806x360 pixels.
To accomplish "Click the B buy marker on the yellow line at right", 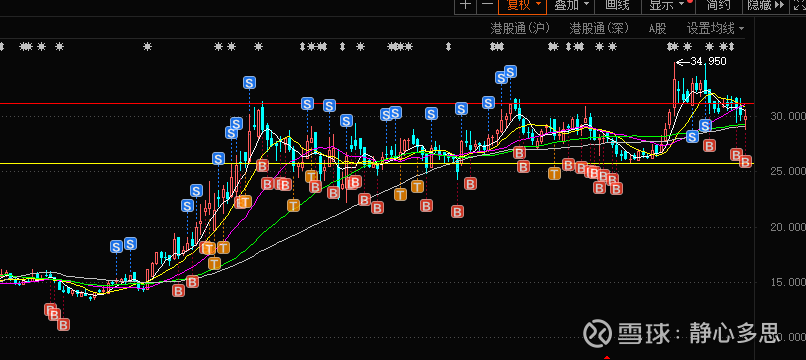I will point(745,162).
